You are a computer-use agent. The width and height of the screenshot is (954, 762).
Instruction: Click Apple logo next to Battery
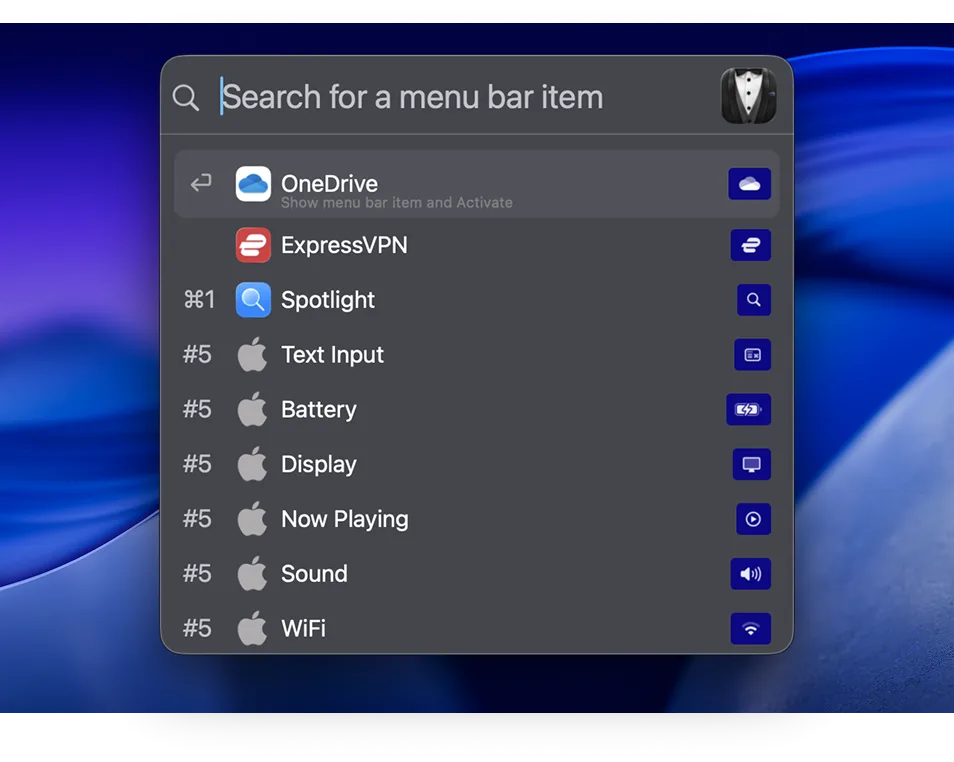coord(252,409)
